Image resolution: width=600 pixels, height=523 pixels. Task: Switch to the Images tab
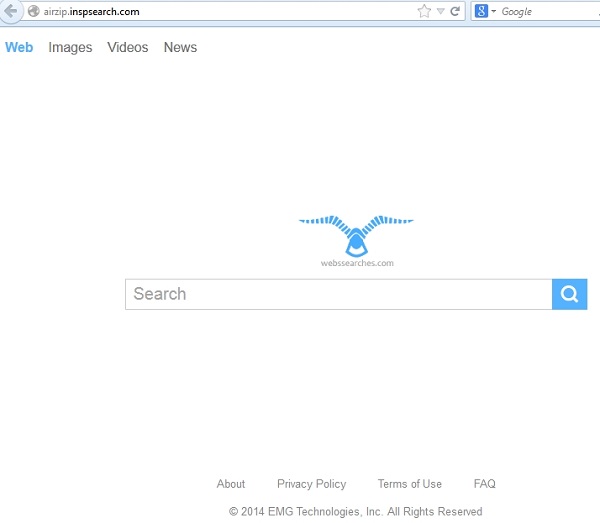click(70, 47)
